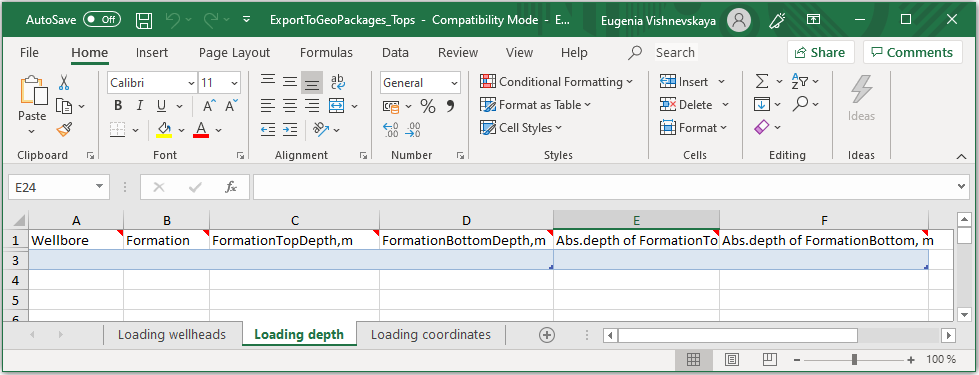Save the workbook with floppy icon
The image size is (979, 375).
pyautogui.click(x=144, y=20)
